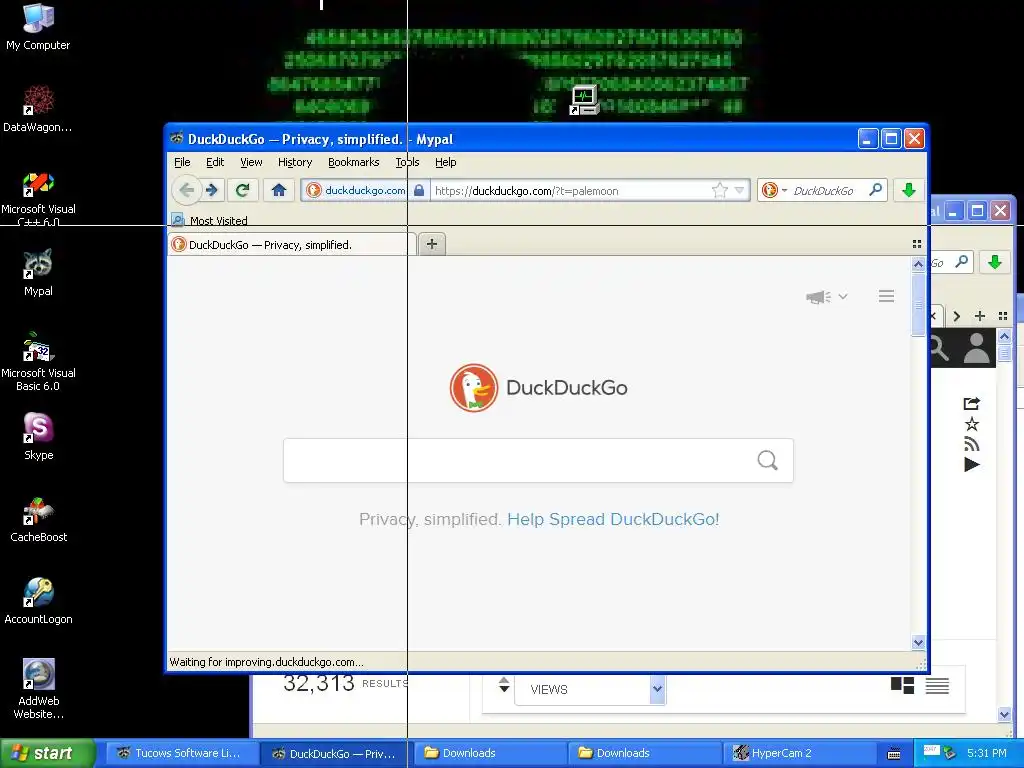1024x768 pixels.
Task: Click the RSS feed icon in back window
Action: click(972, 444)
